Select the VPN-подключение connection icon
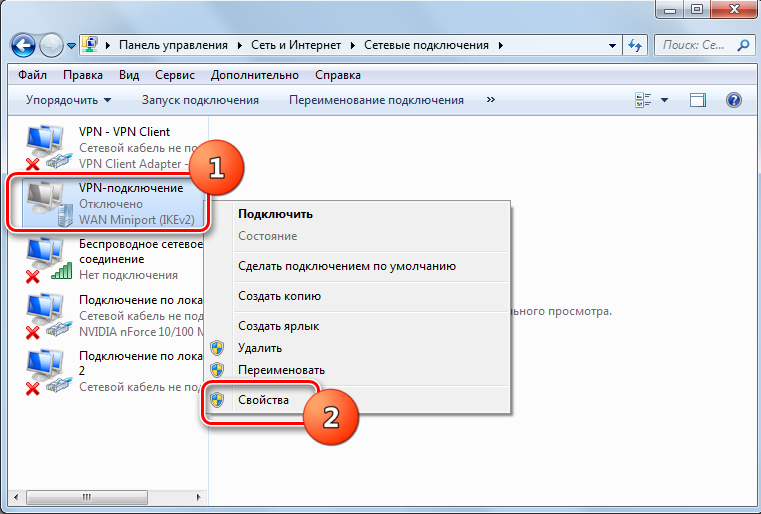 pyautogui.click(x=49, y=203)
